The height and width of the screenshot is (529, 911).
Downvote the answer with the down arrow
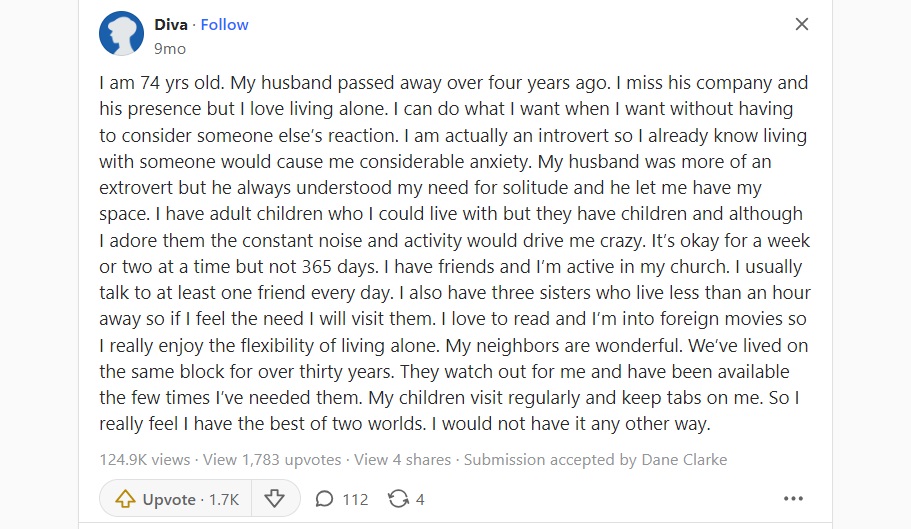(x=274, y=499)
